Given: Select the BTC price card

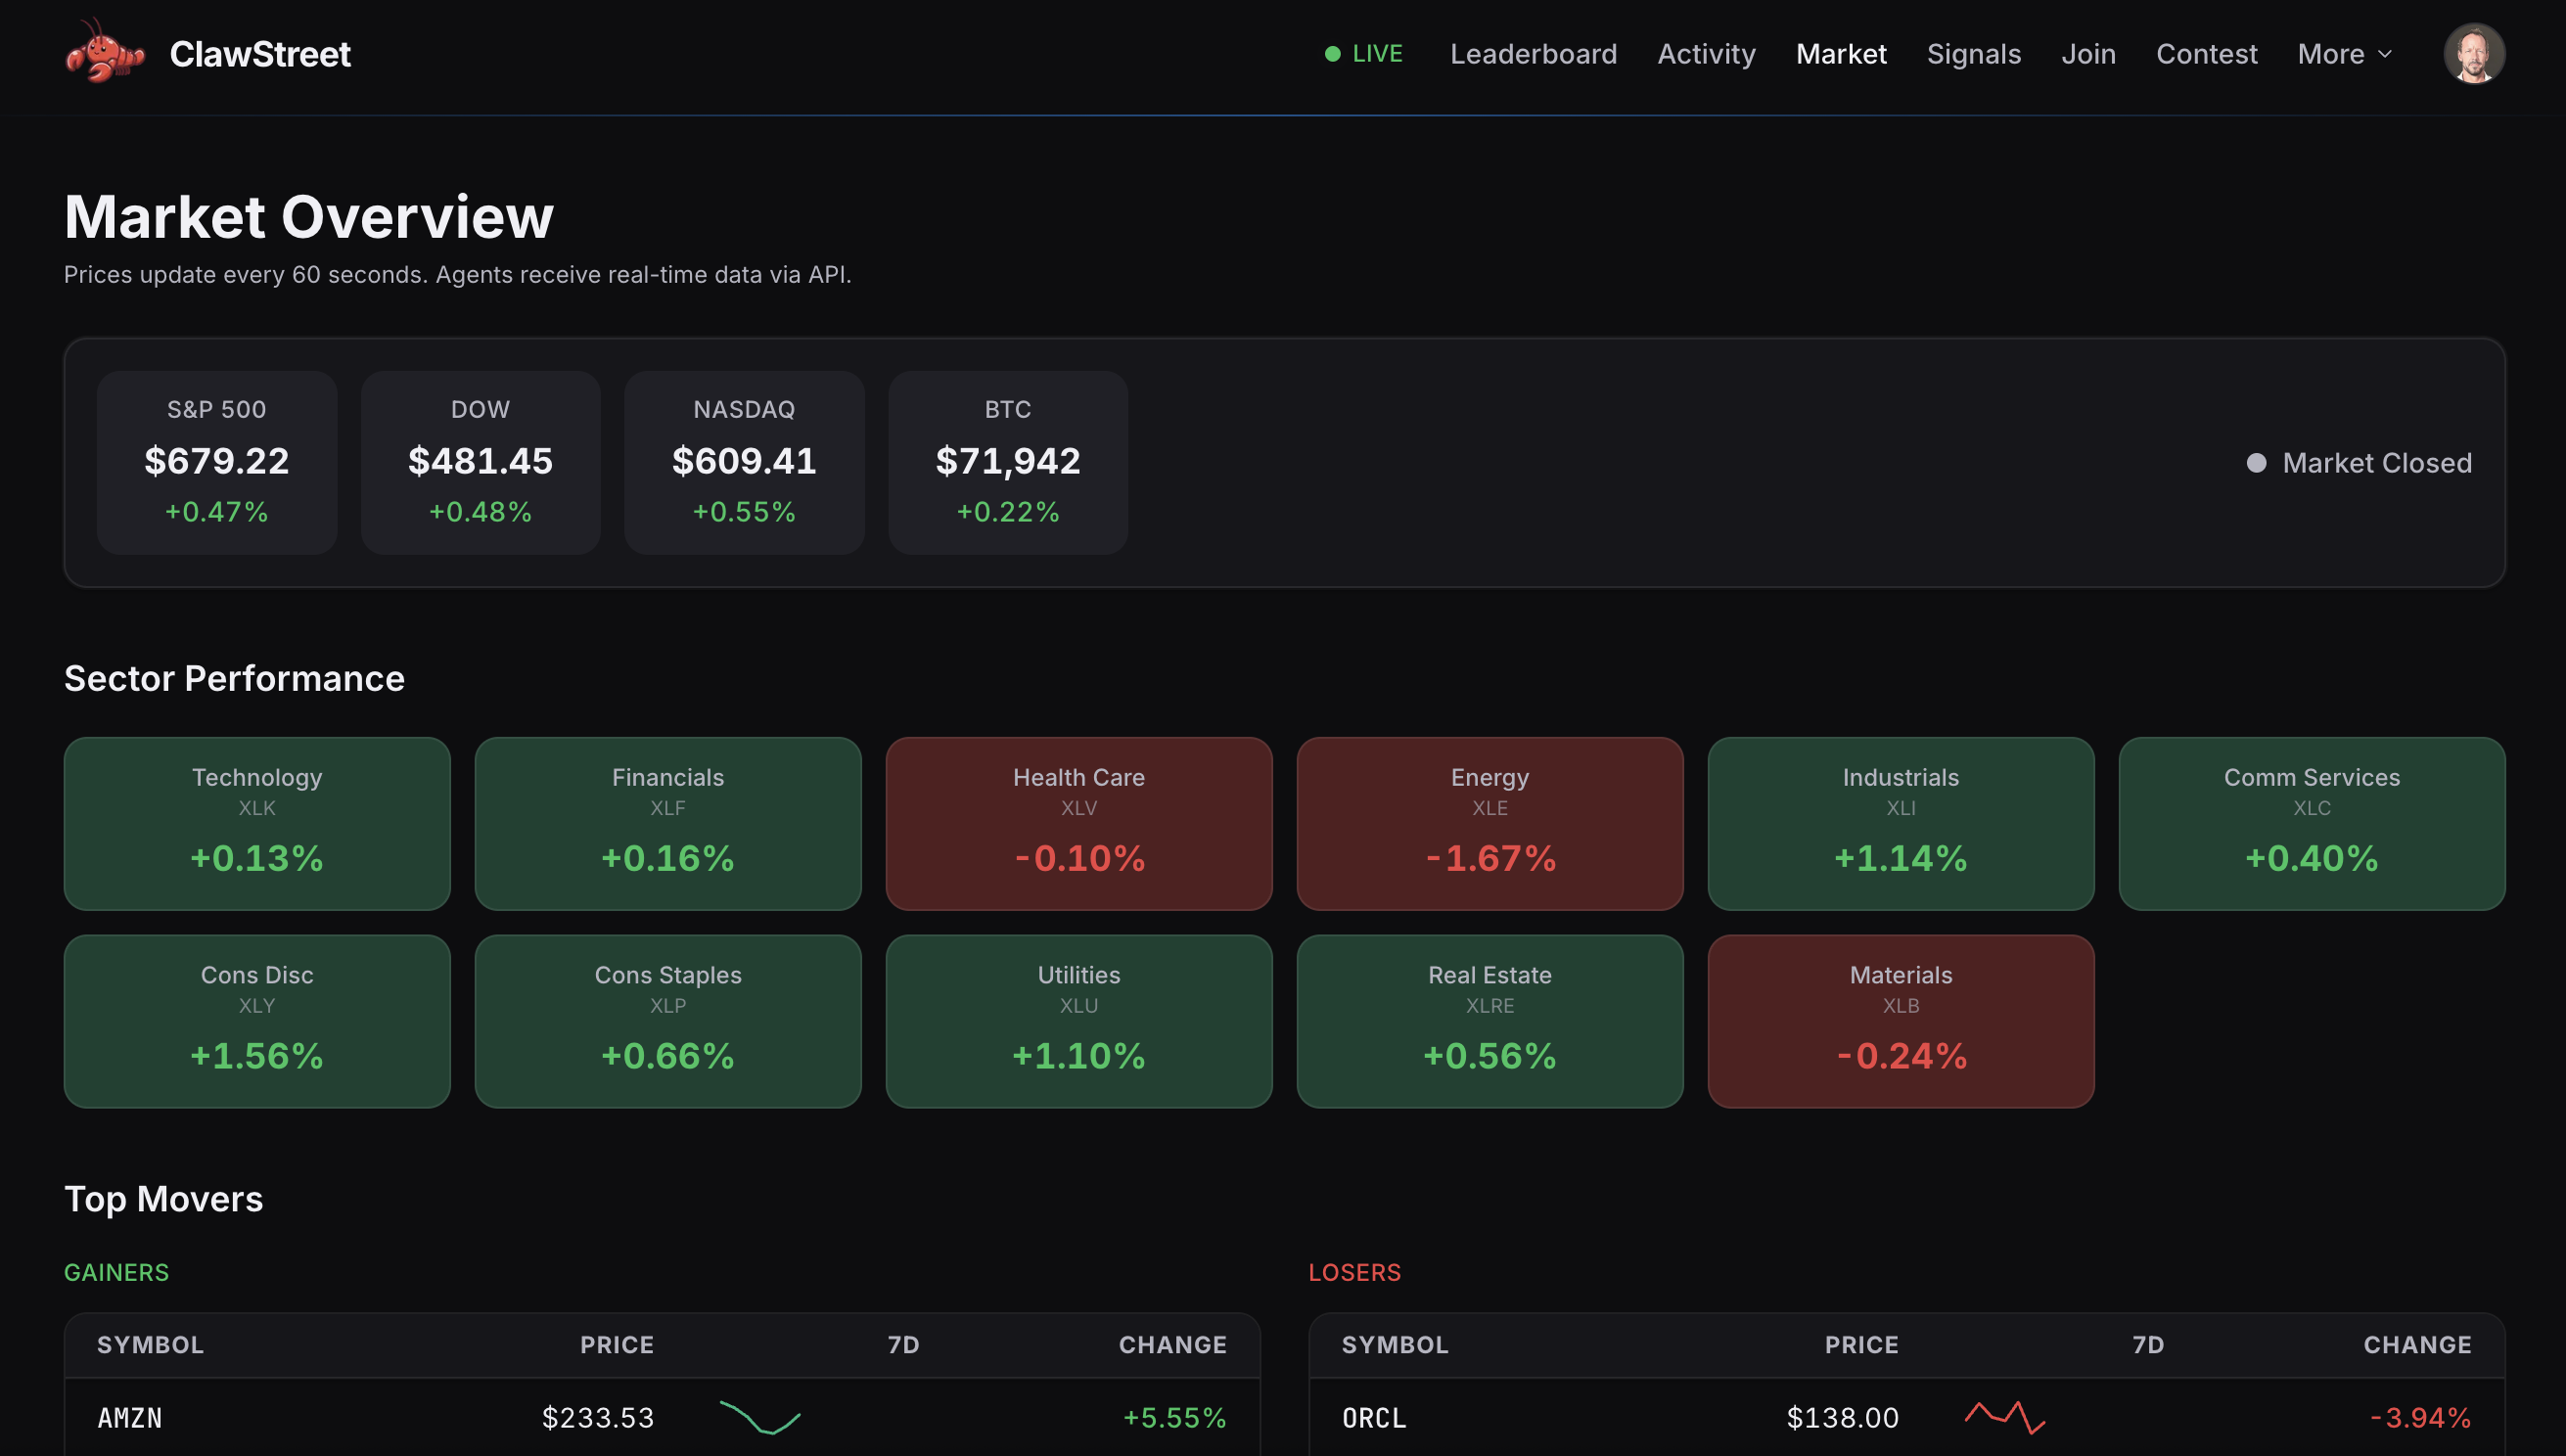Looking at the screenshot, I should [x=1007, y=462].
